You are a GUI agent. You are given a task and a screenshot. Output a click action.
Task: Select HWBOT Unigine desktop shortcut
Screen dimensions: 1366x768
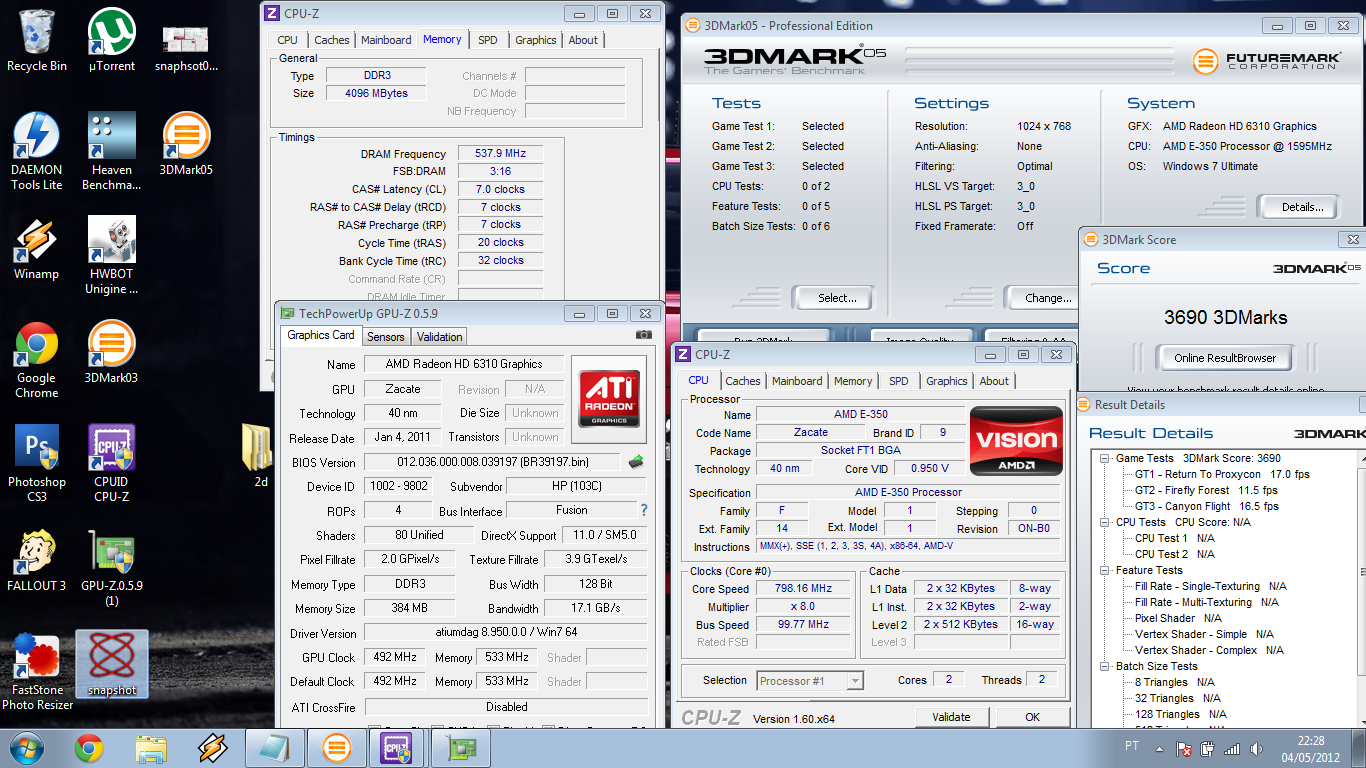click(112, 256)
